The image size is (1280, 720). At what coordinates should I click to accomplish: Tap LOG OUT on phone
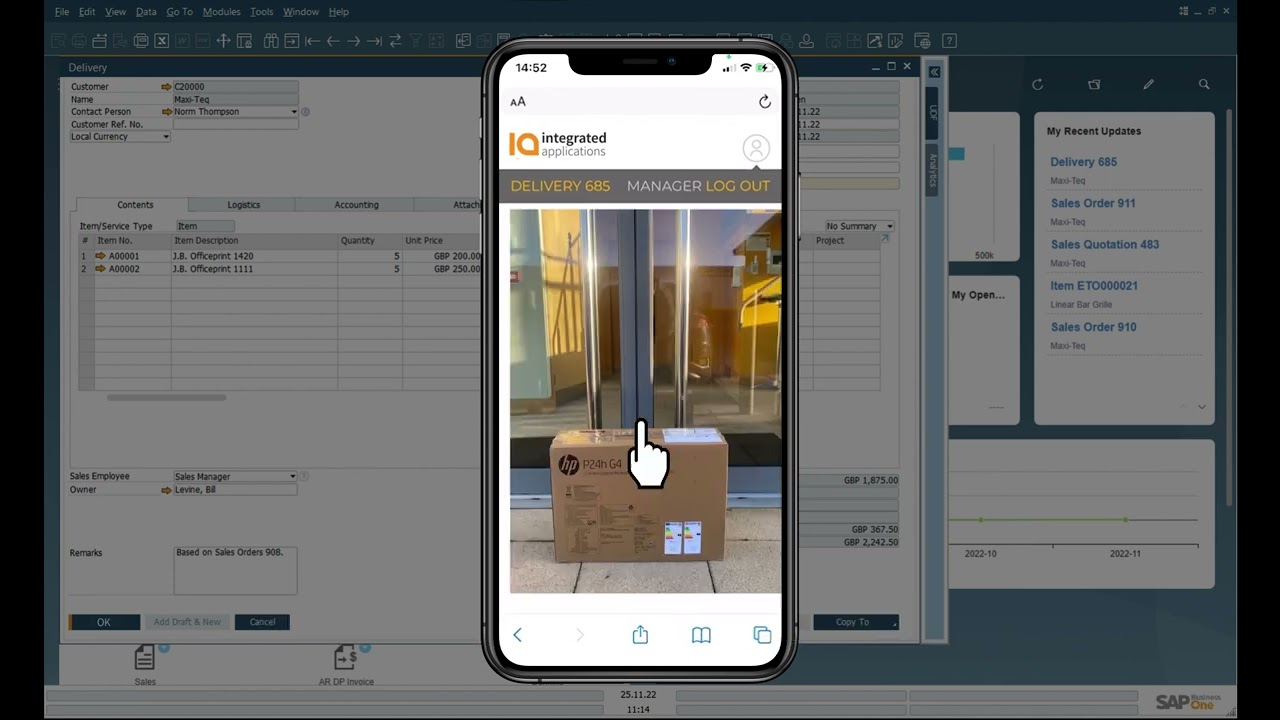tap(738, 186)
